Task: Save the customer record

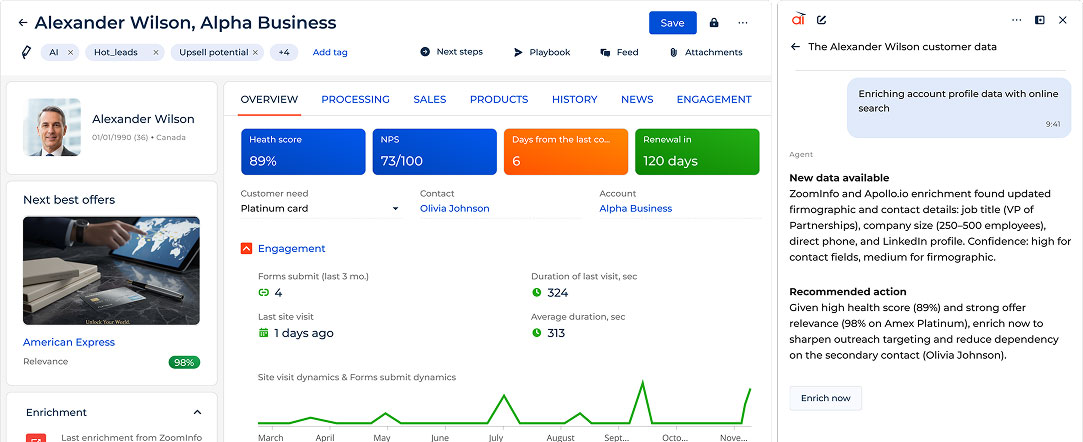Action: pyautogui.click(x=672, y=23)
